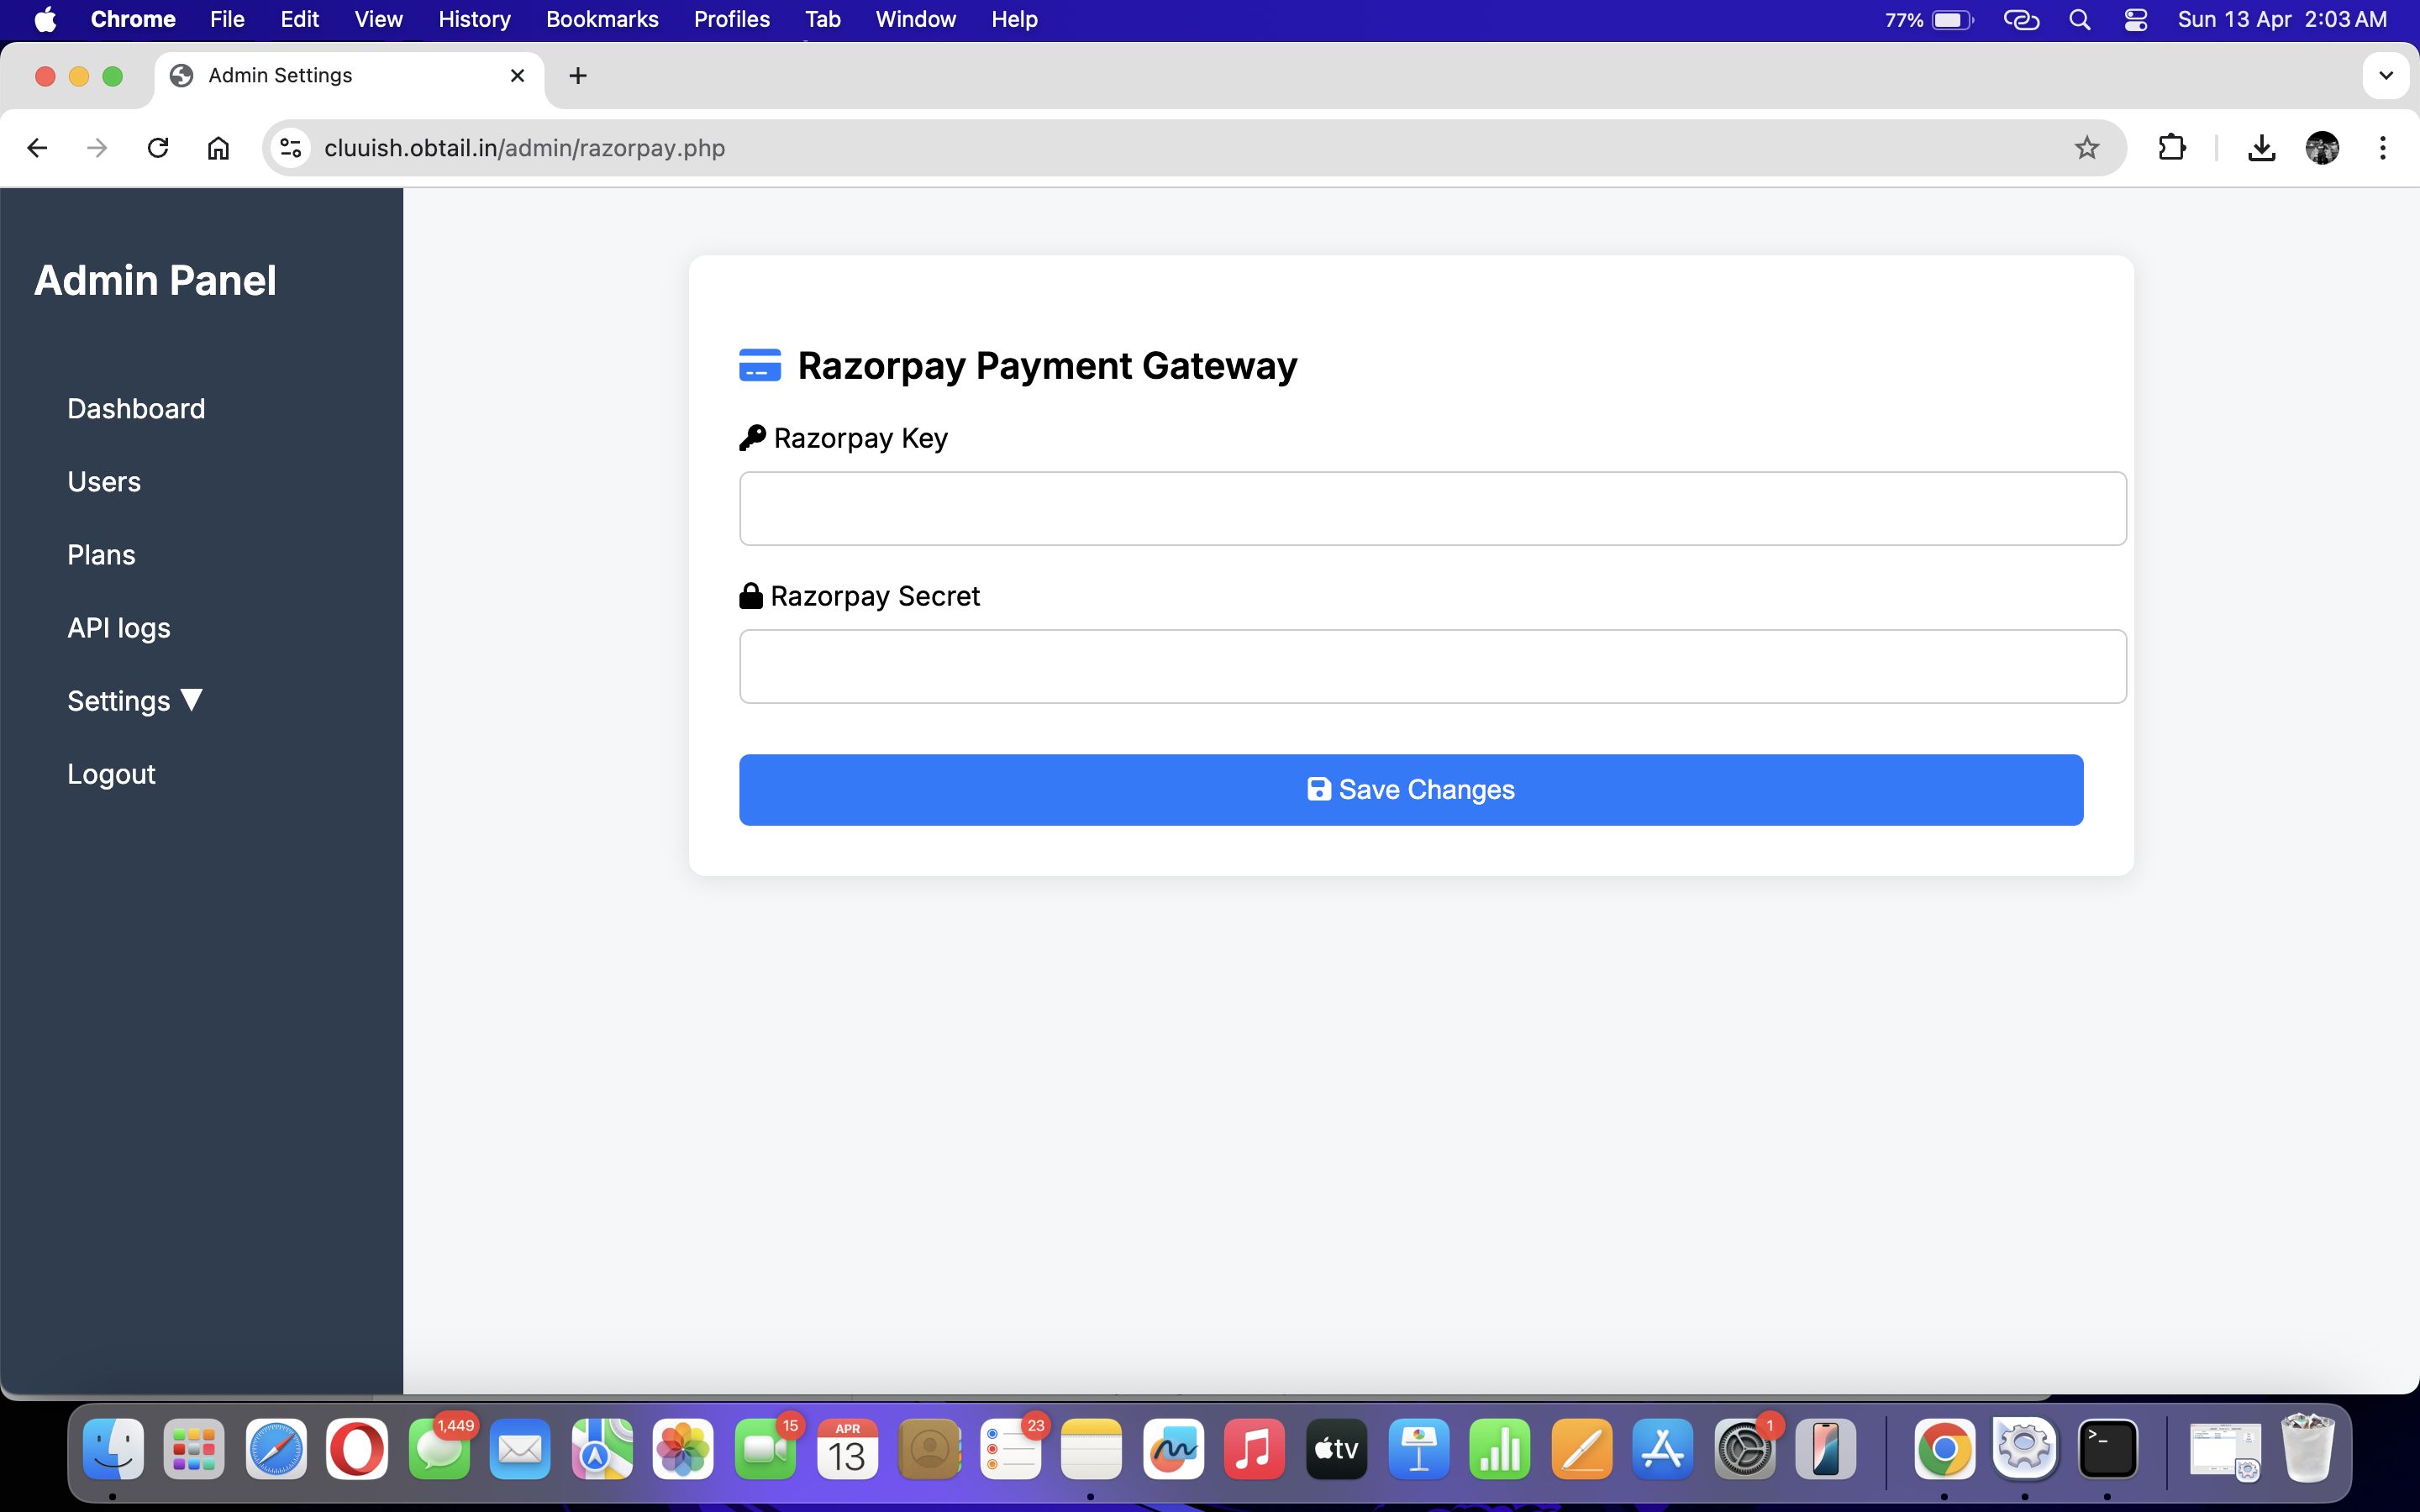Click the lock icon by Razorpay Secret
Viewport: 2420px width, 1512px height.
coord(751,596)
